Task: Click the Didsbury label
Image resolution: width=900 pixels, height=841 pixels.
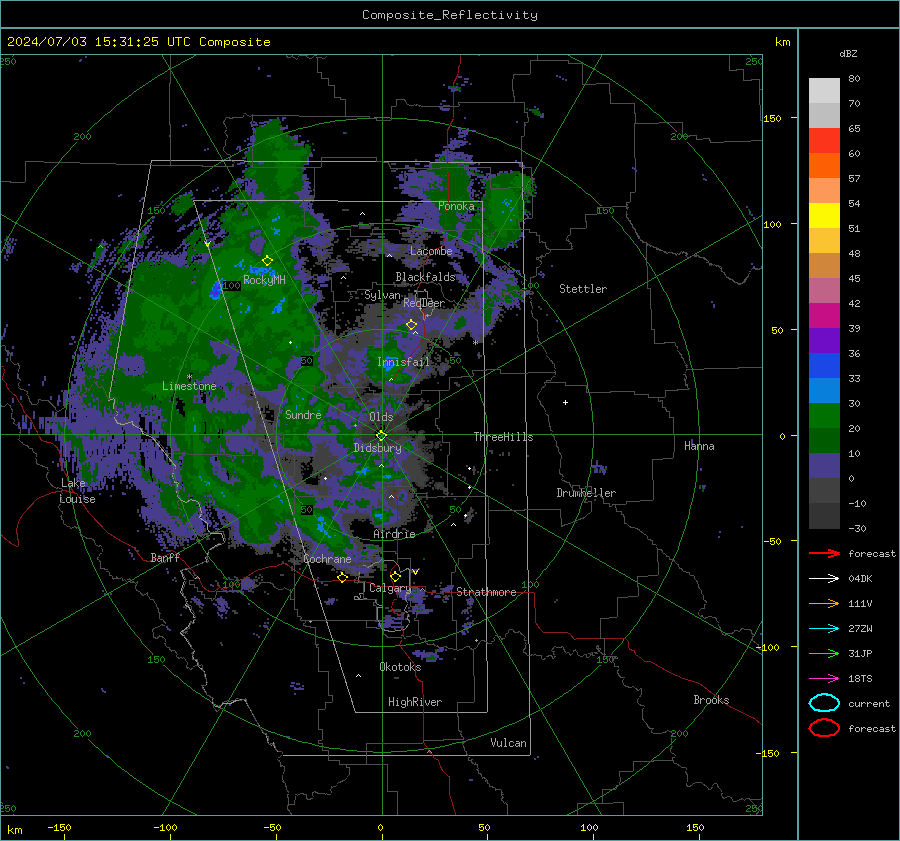Action: click(x=377, y=448)
